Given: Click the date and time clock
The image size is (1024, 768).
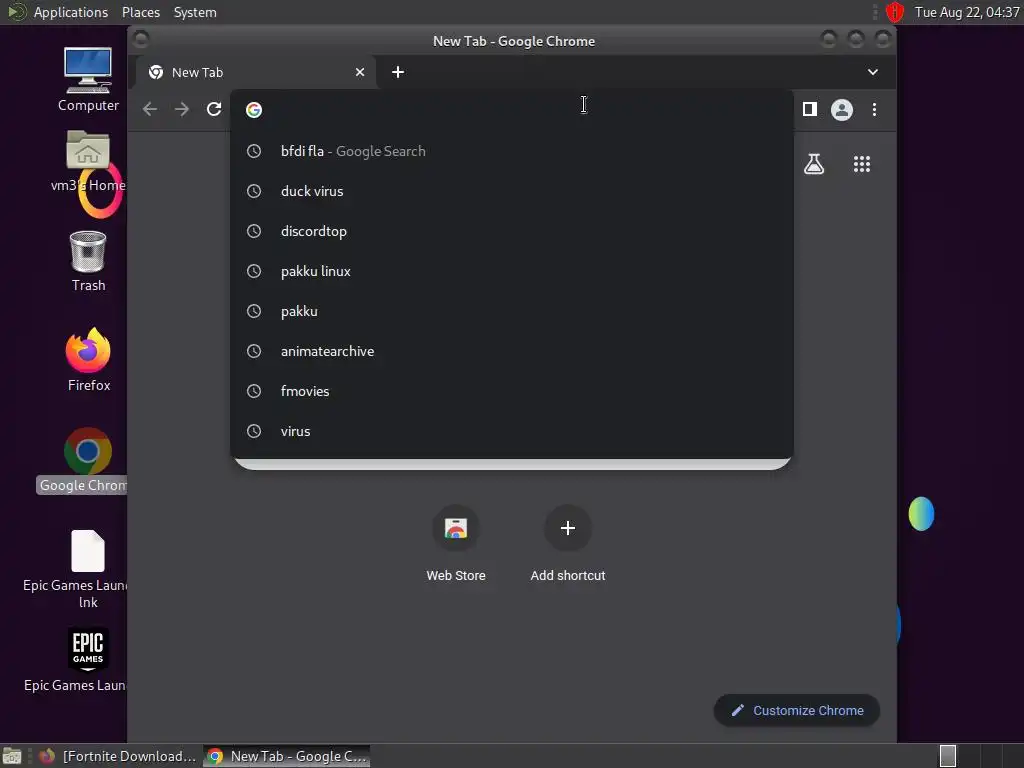Looking at the screenshot, I should tap(967, 12).
